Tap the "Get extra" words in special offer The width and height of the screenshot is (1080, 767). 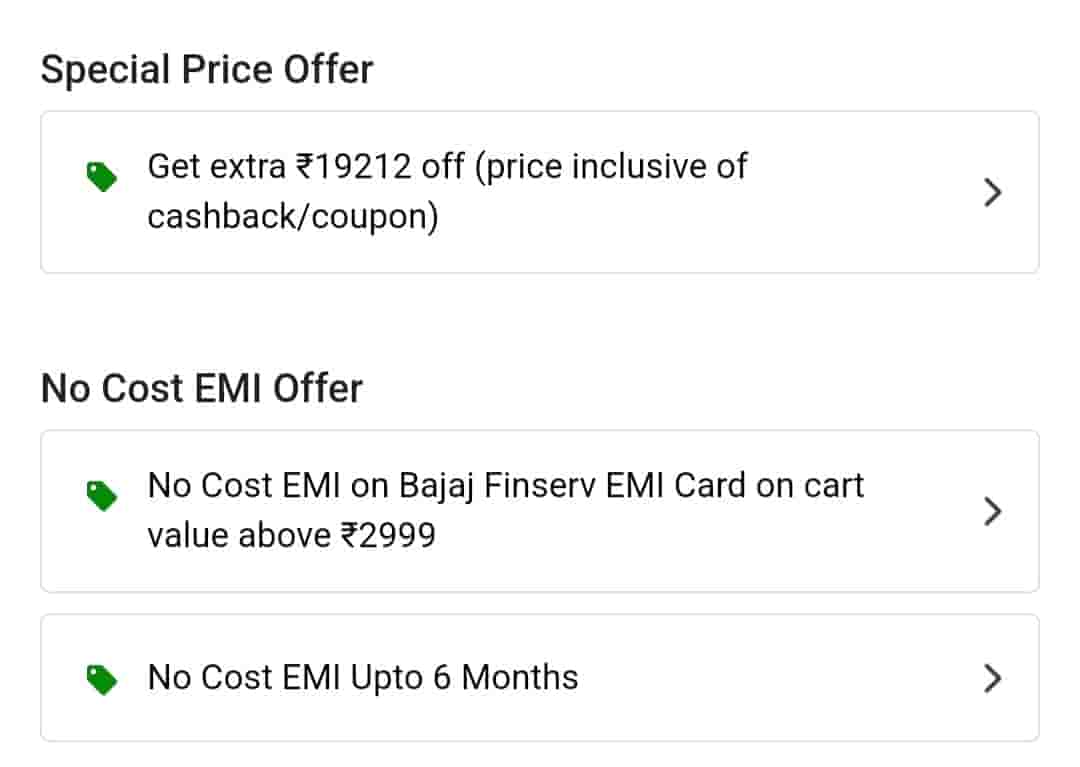tap(216, 167)
